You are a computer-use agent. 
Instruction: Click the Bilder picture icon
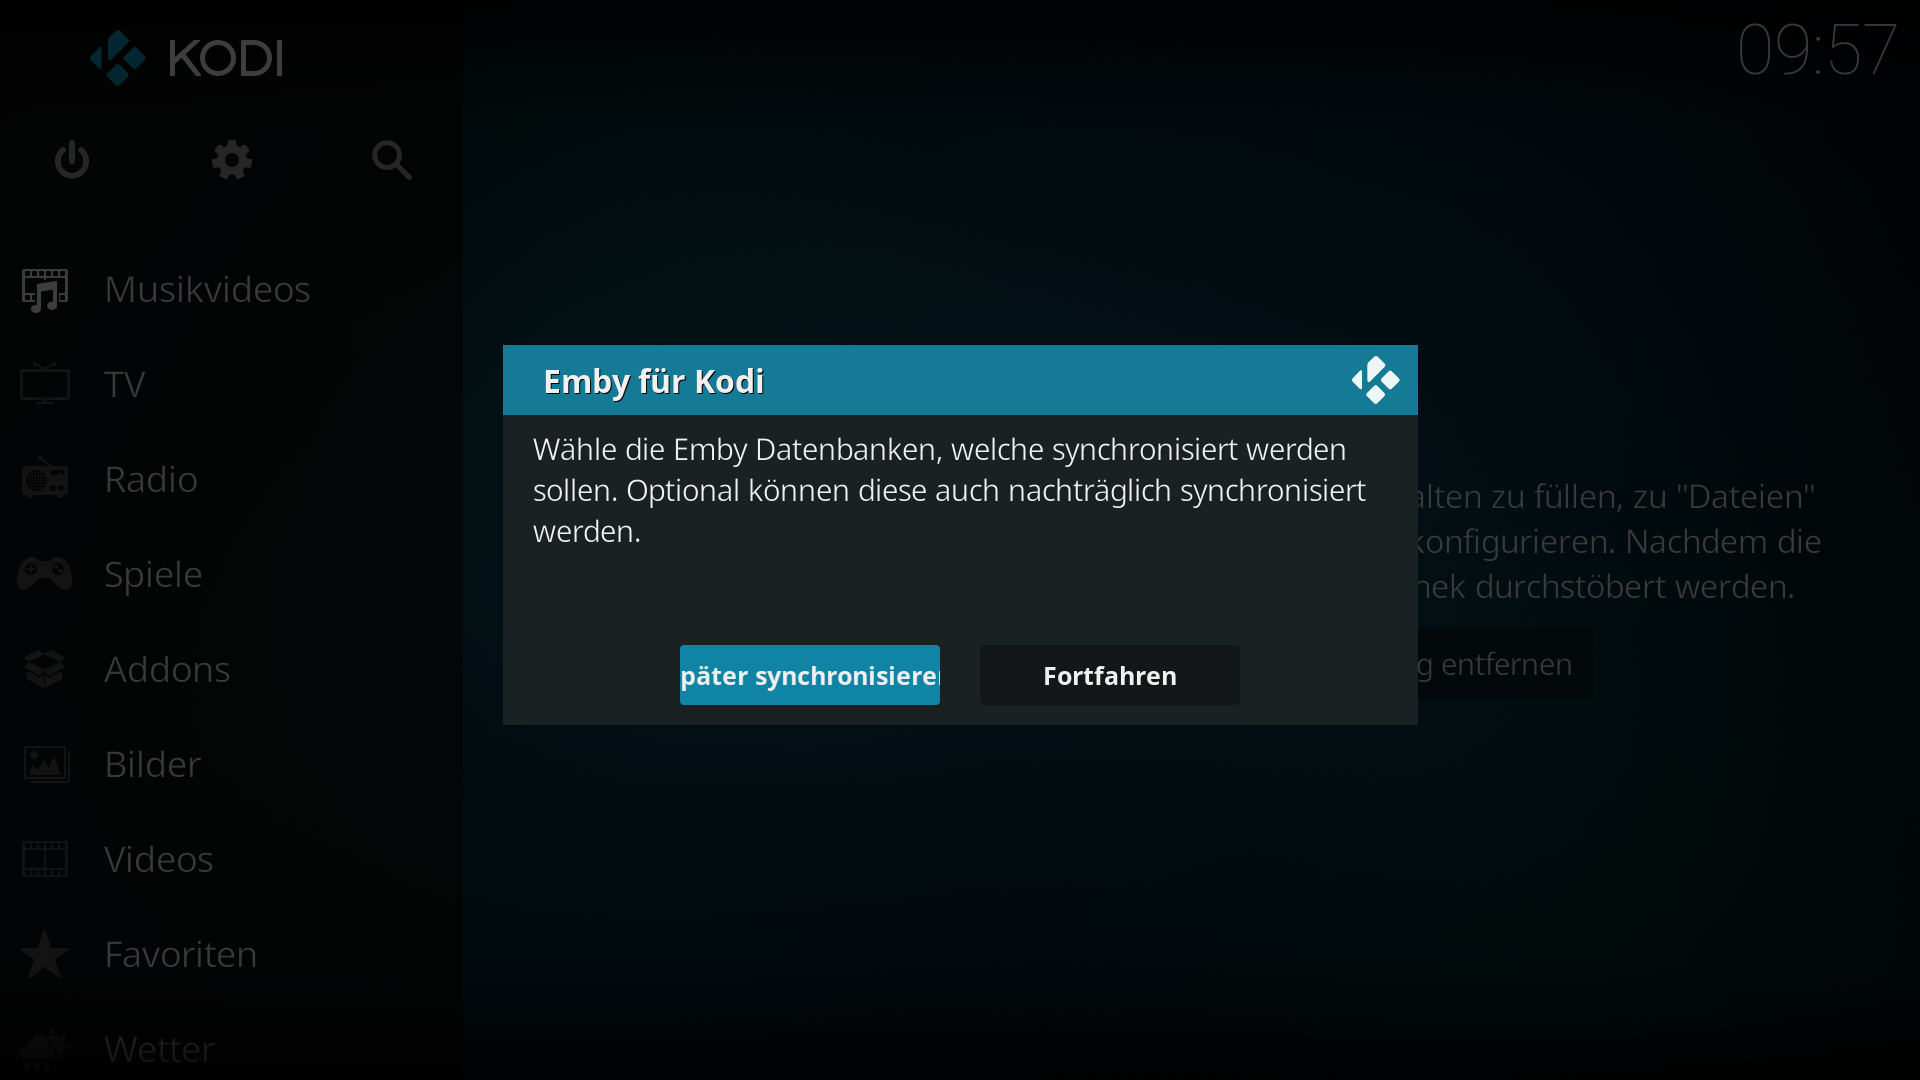(45, 764)
